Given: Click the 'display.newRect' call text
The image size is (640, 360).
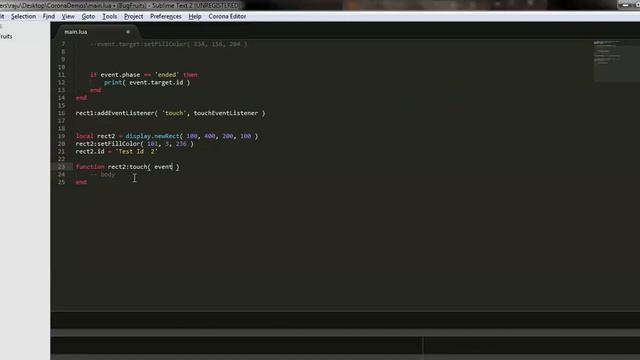Looking at the screenshot, I should click(152, 136).
